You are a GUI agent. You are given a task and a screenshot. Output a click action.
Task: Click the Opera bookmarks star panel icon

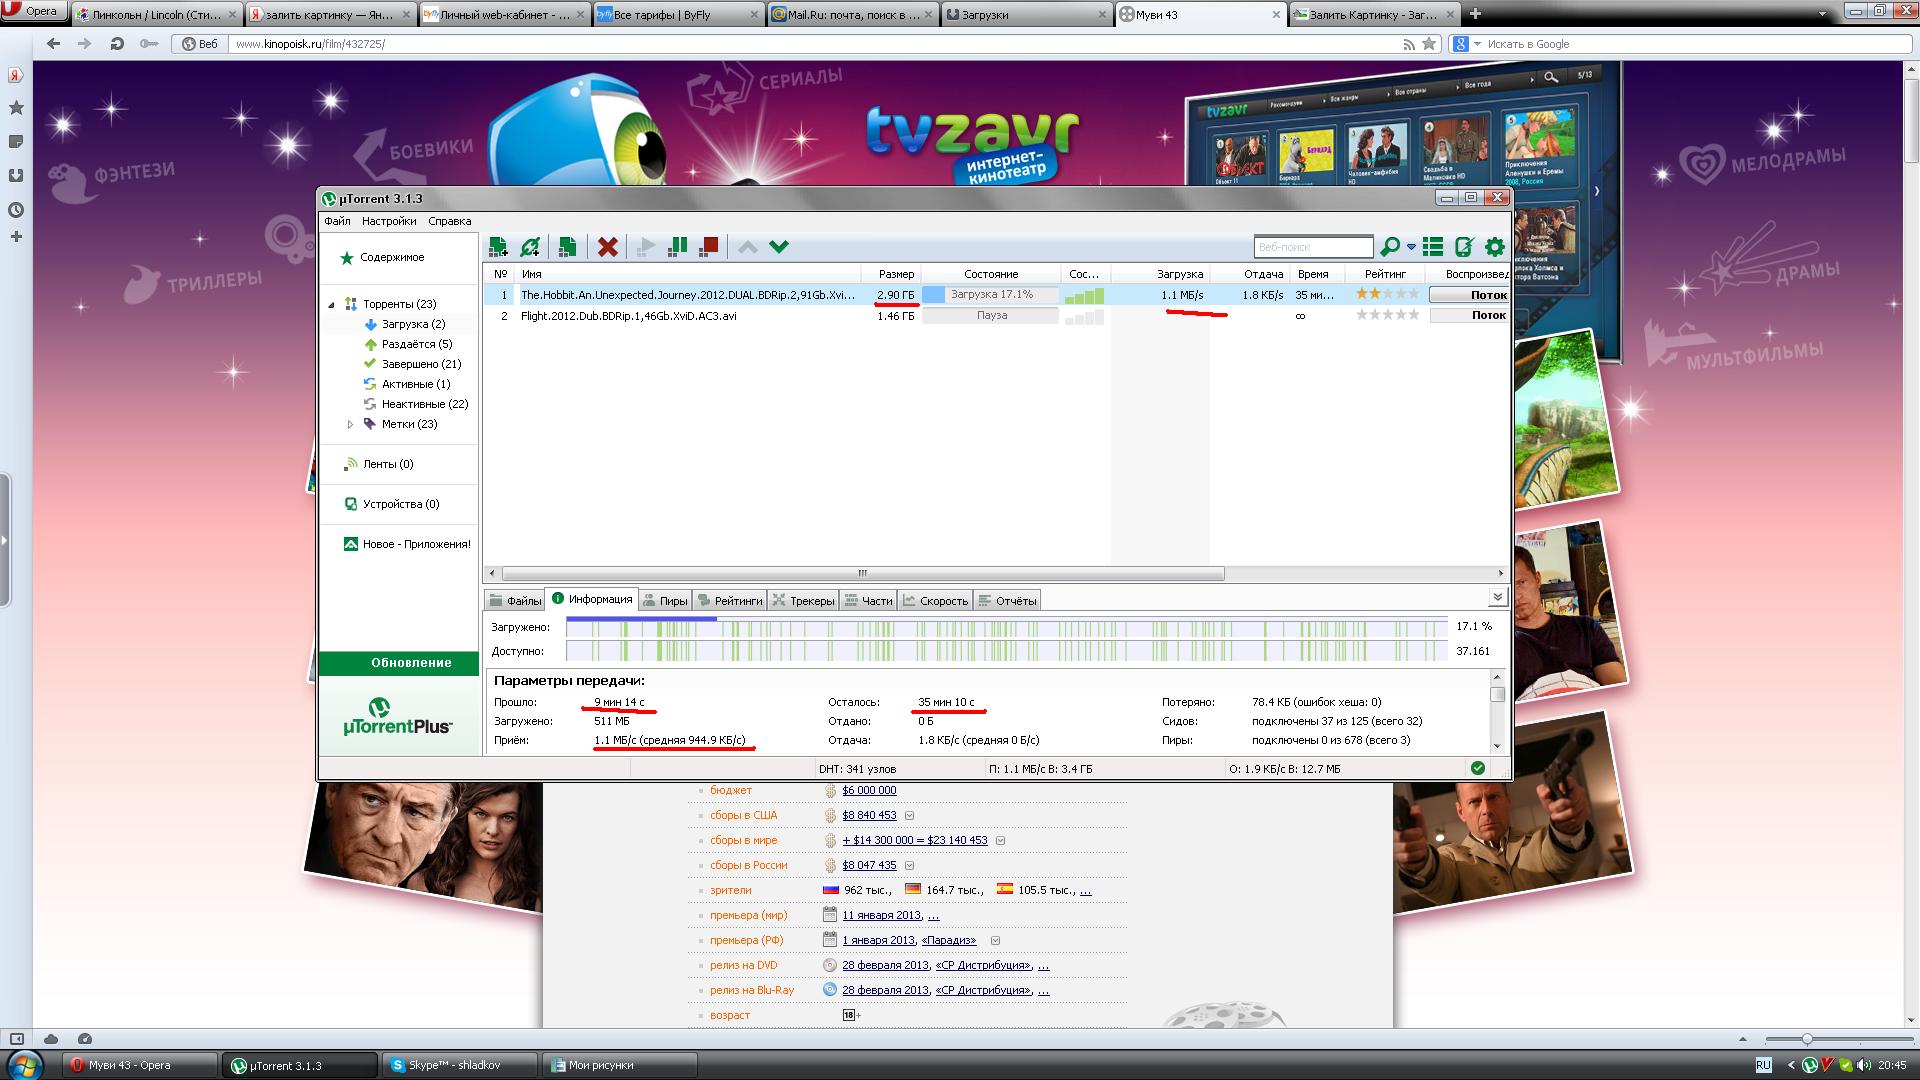click(x=16, y=108)
